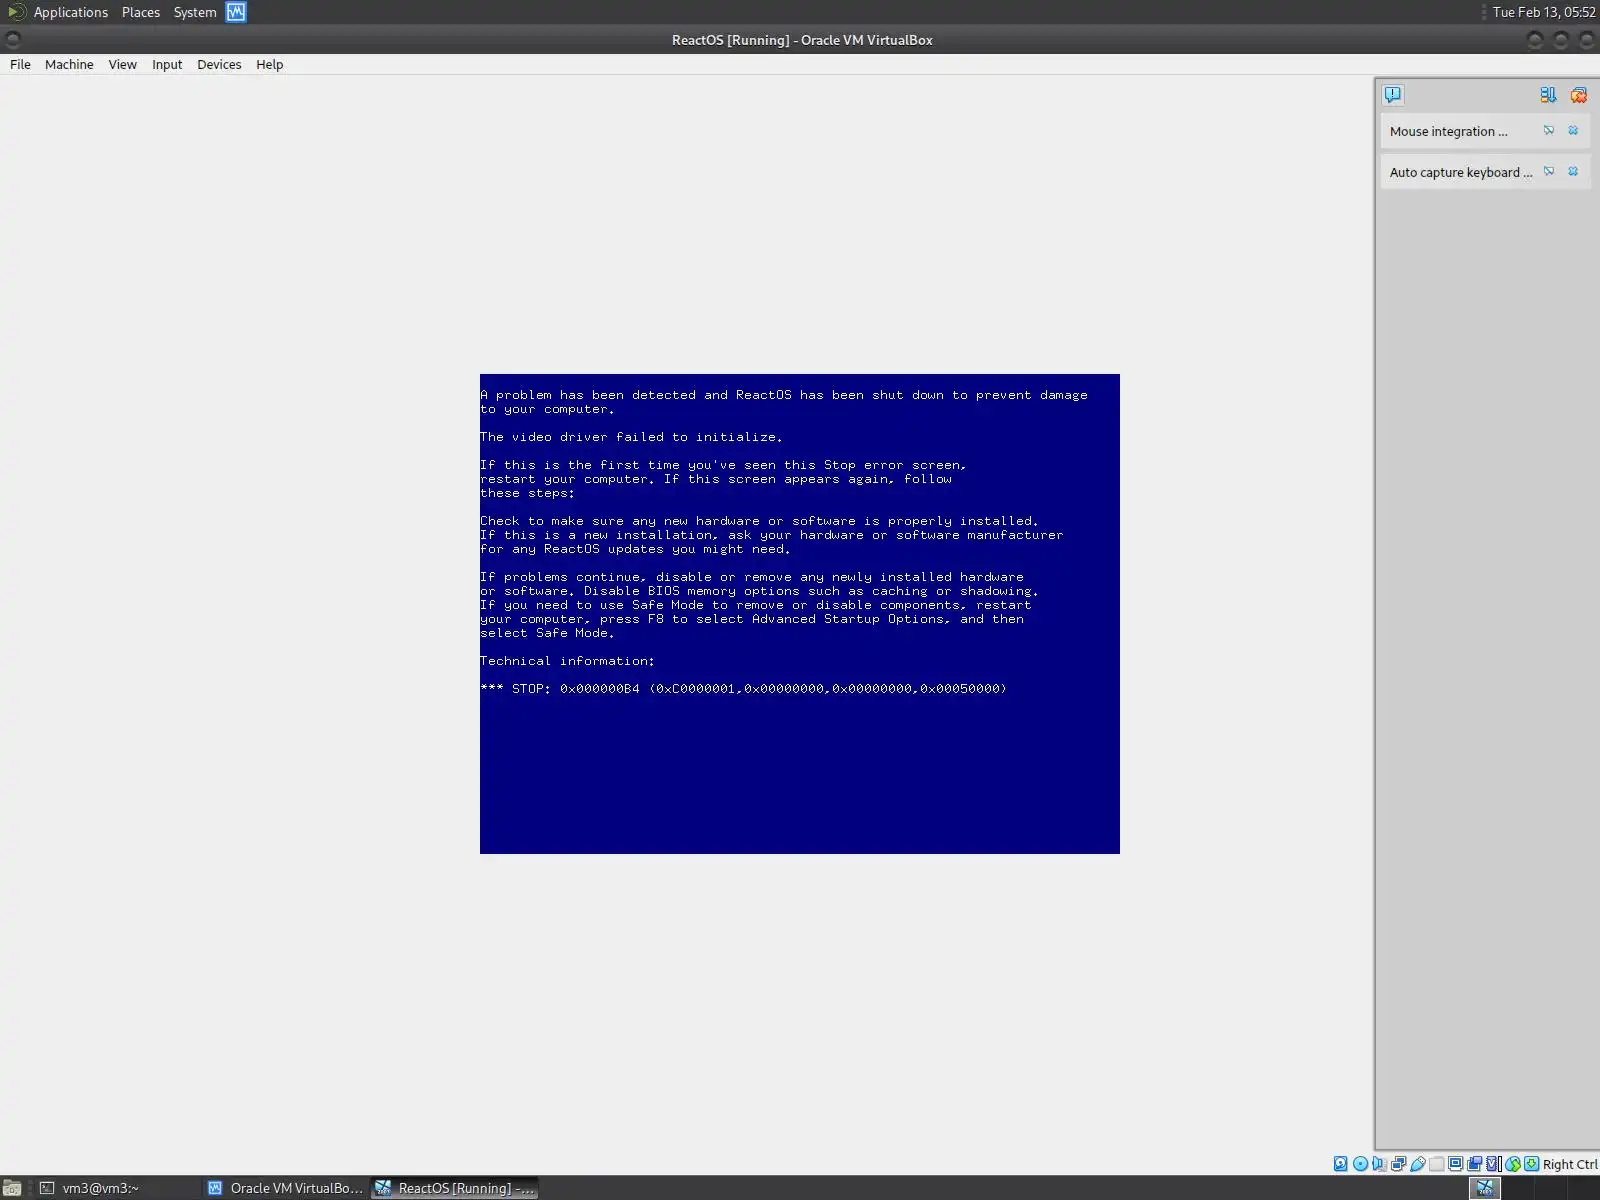Click the audio status icon
This screenshot has width=1600, height=1200.
point(1379,1164)
